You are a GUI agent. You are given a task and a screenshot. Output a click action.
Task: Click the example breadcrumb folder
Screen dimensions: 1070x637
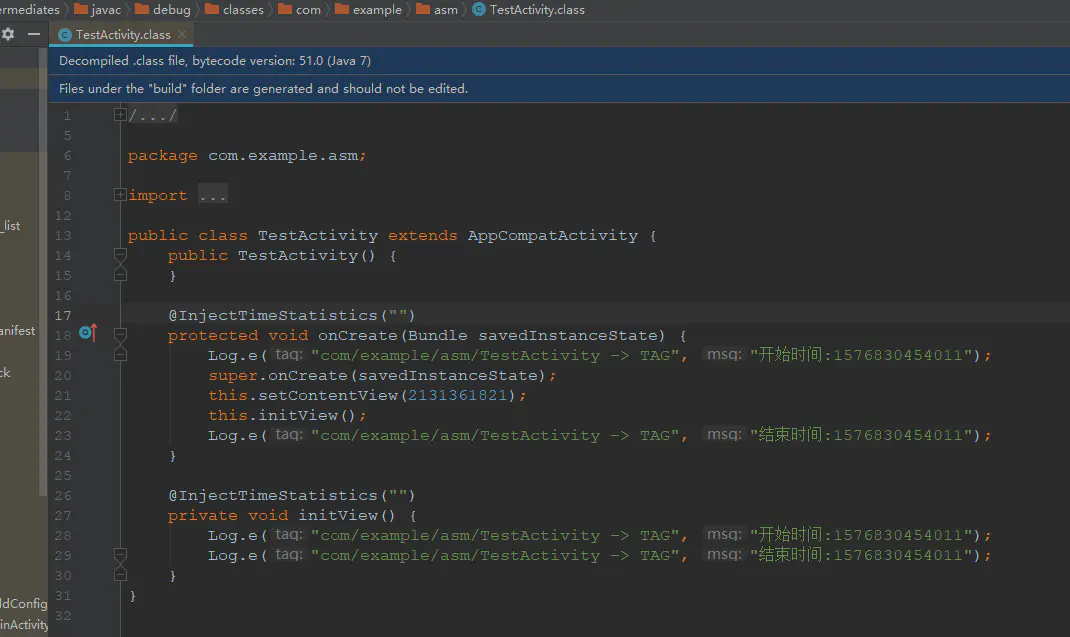click(368, 10)
